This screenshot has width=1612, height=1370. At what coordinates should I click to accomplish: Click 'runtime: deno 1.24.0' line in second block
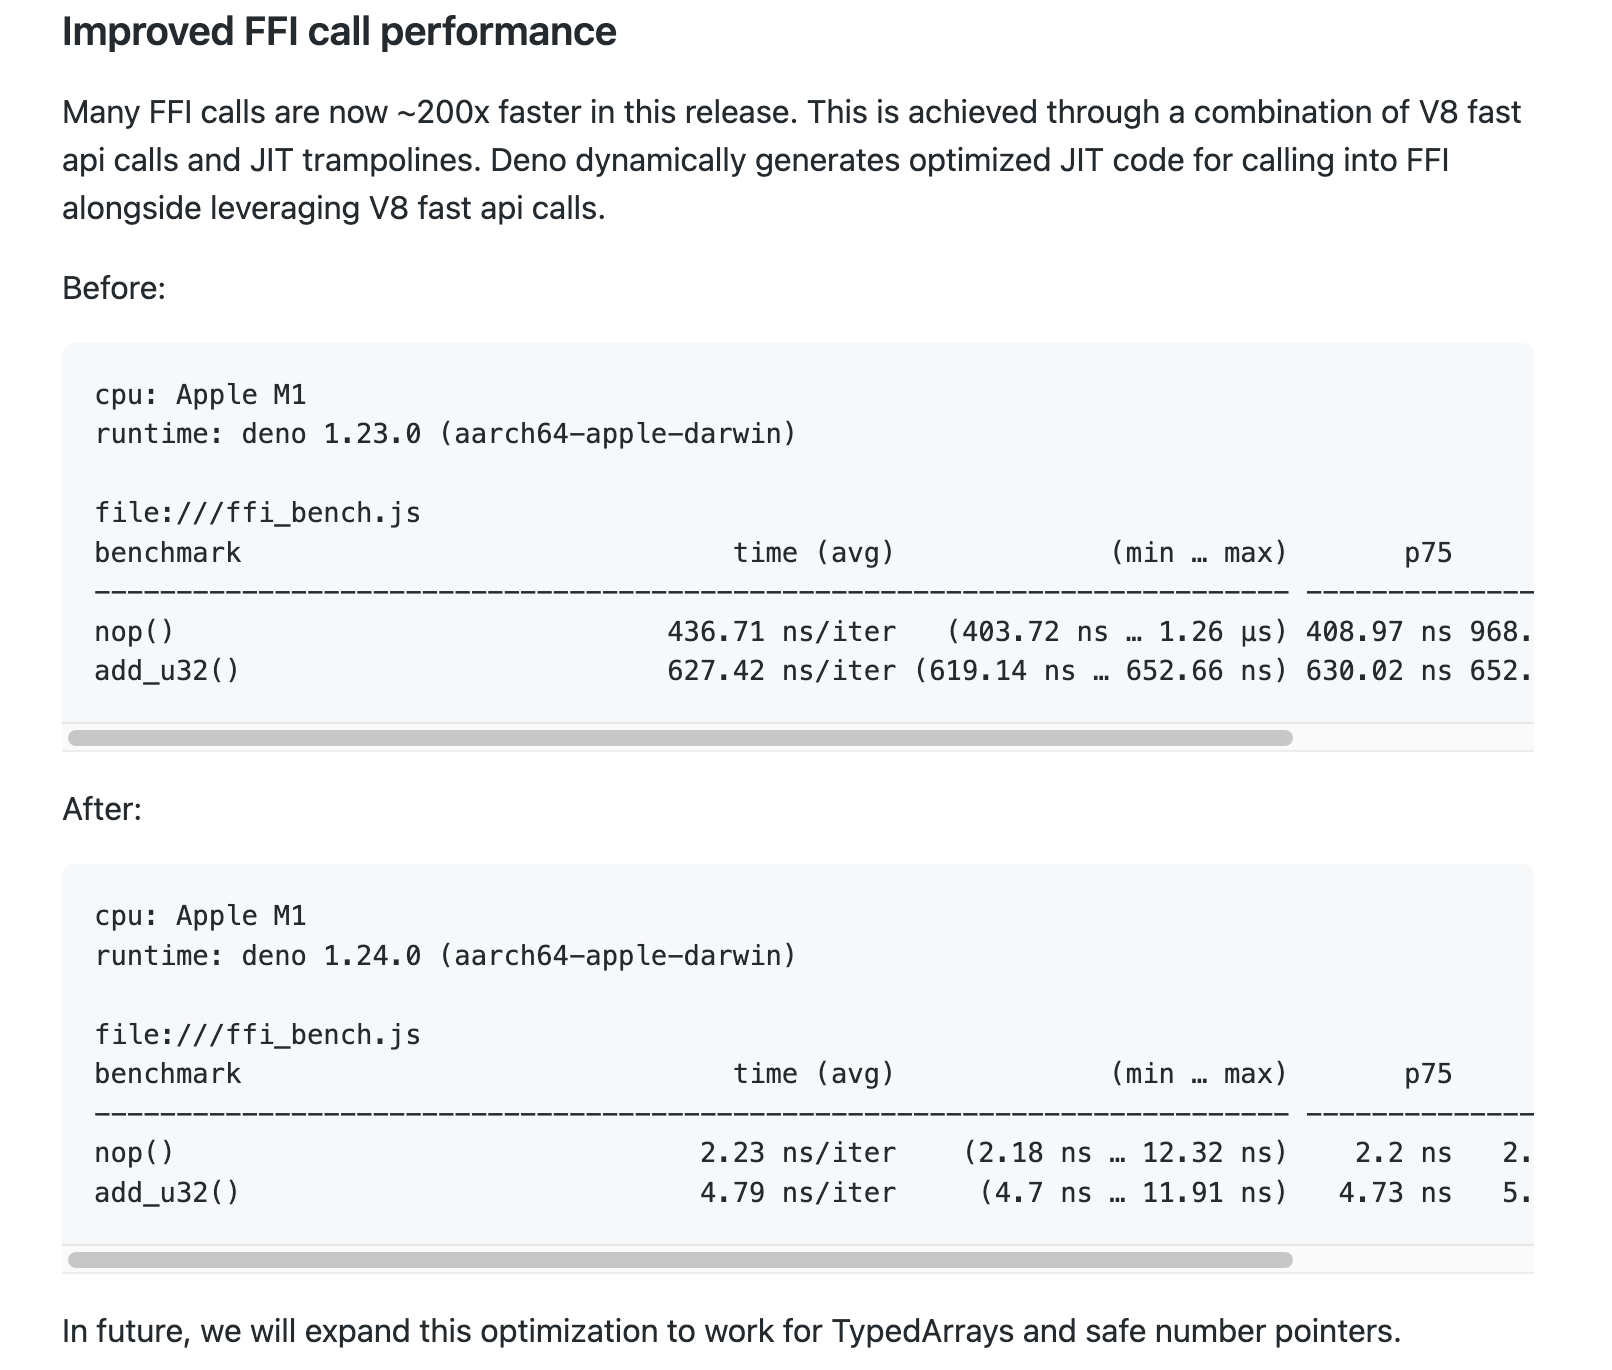point(445,956)
